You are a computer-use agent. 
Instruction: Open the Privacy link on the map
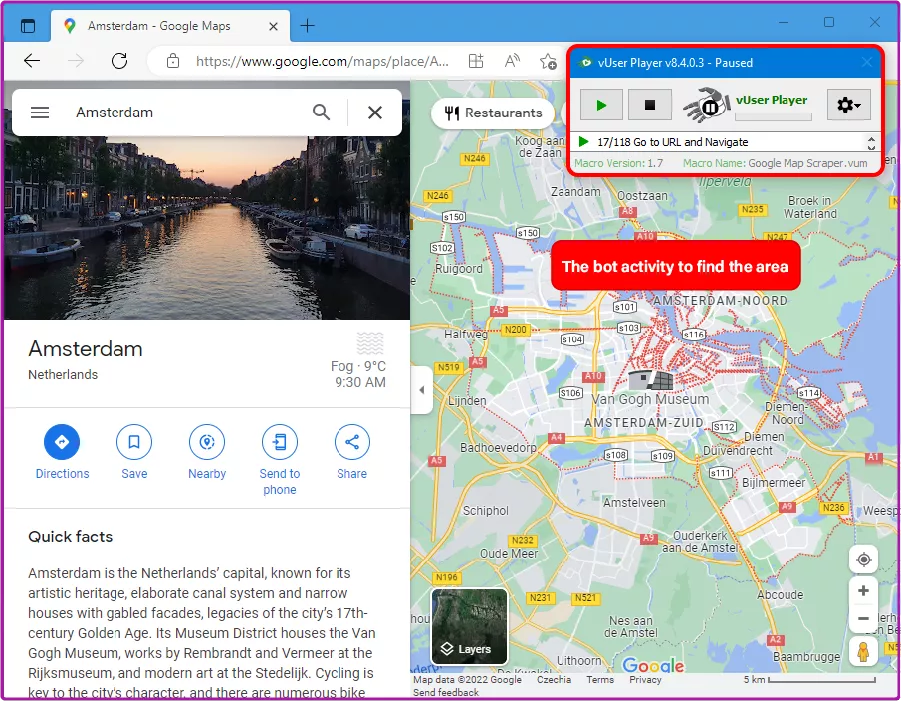(x=645, y=680)
